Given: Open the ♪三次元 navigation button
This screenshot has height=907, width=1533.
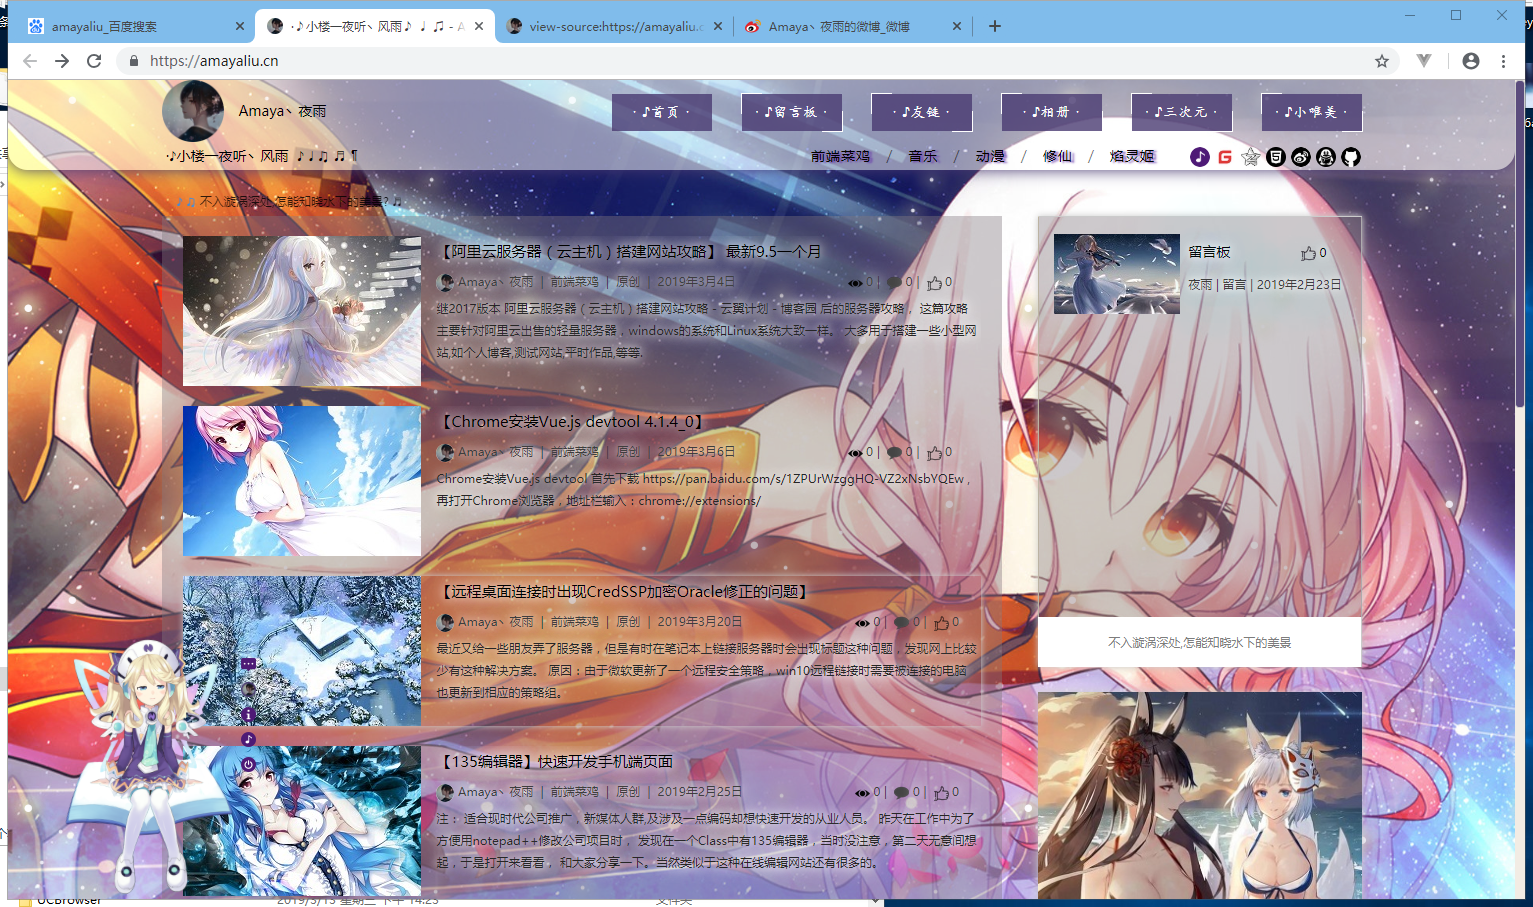Looking at the screenshot, I should 1182,112.
